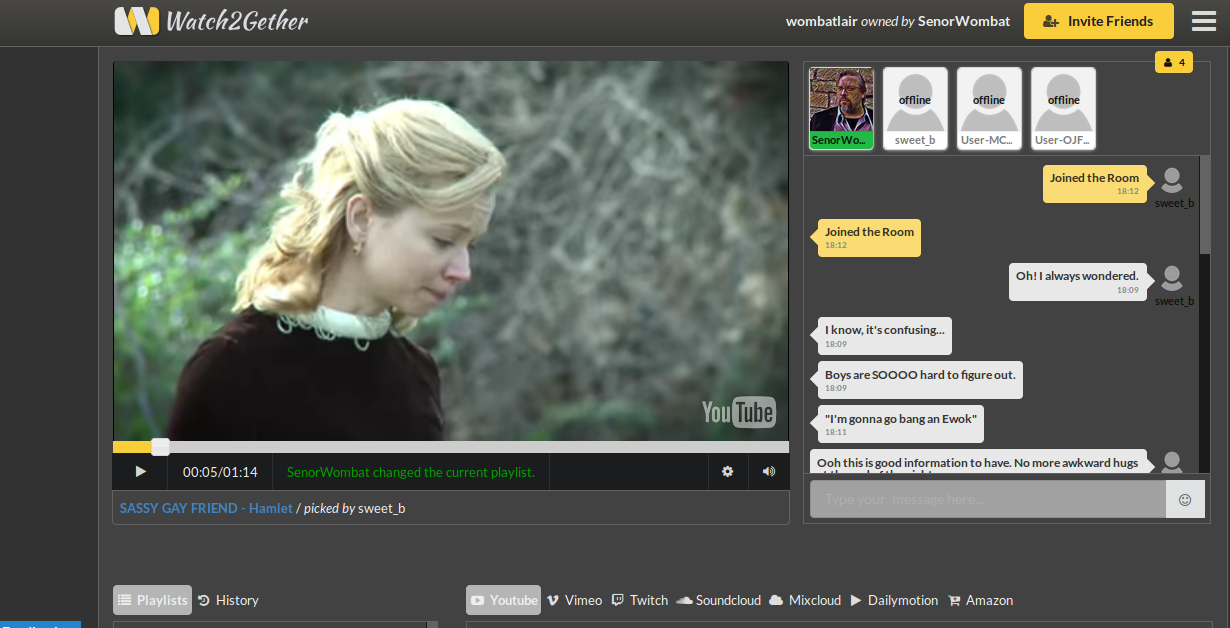This screenshot has height=628, width=1230.
Task: Switch to the History tab
Action: tap(228, 600)
